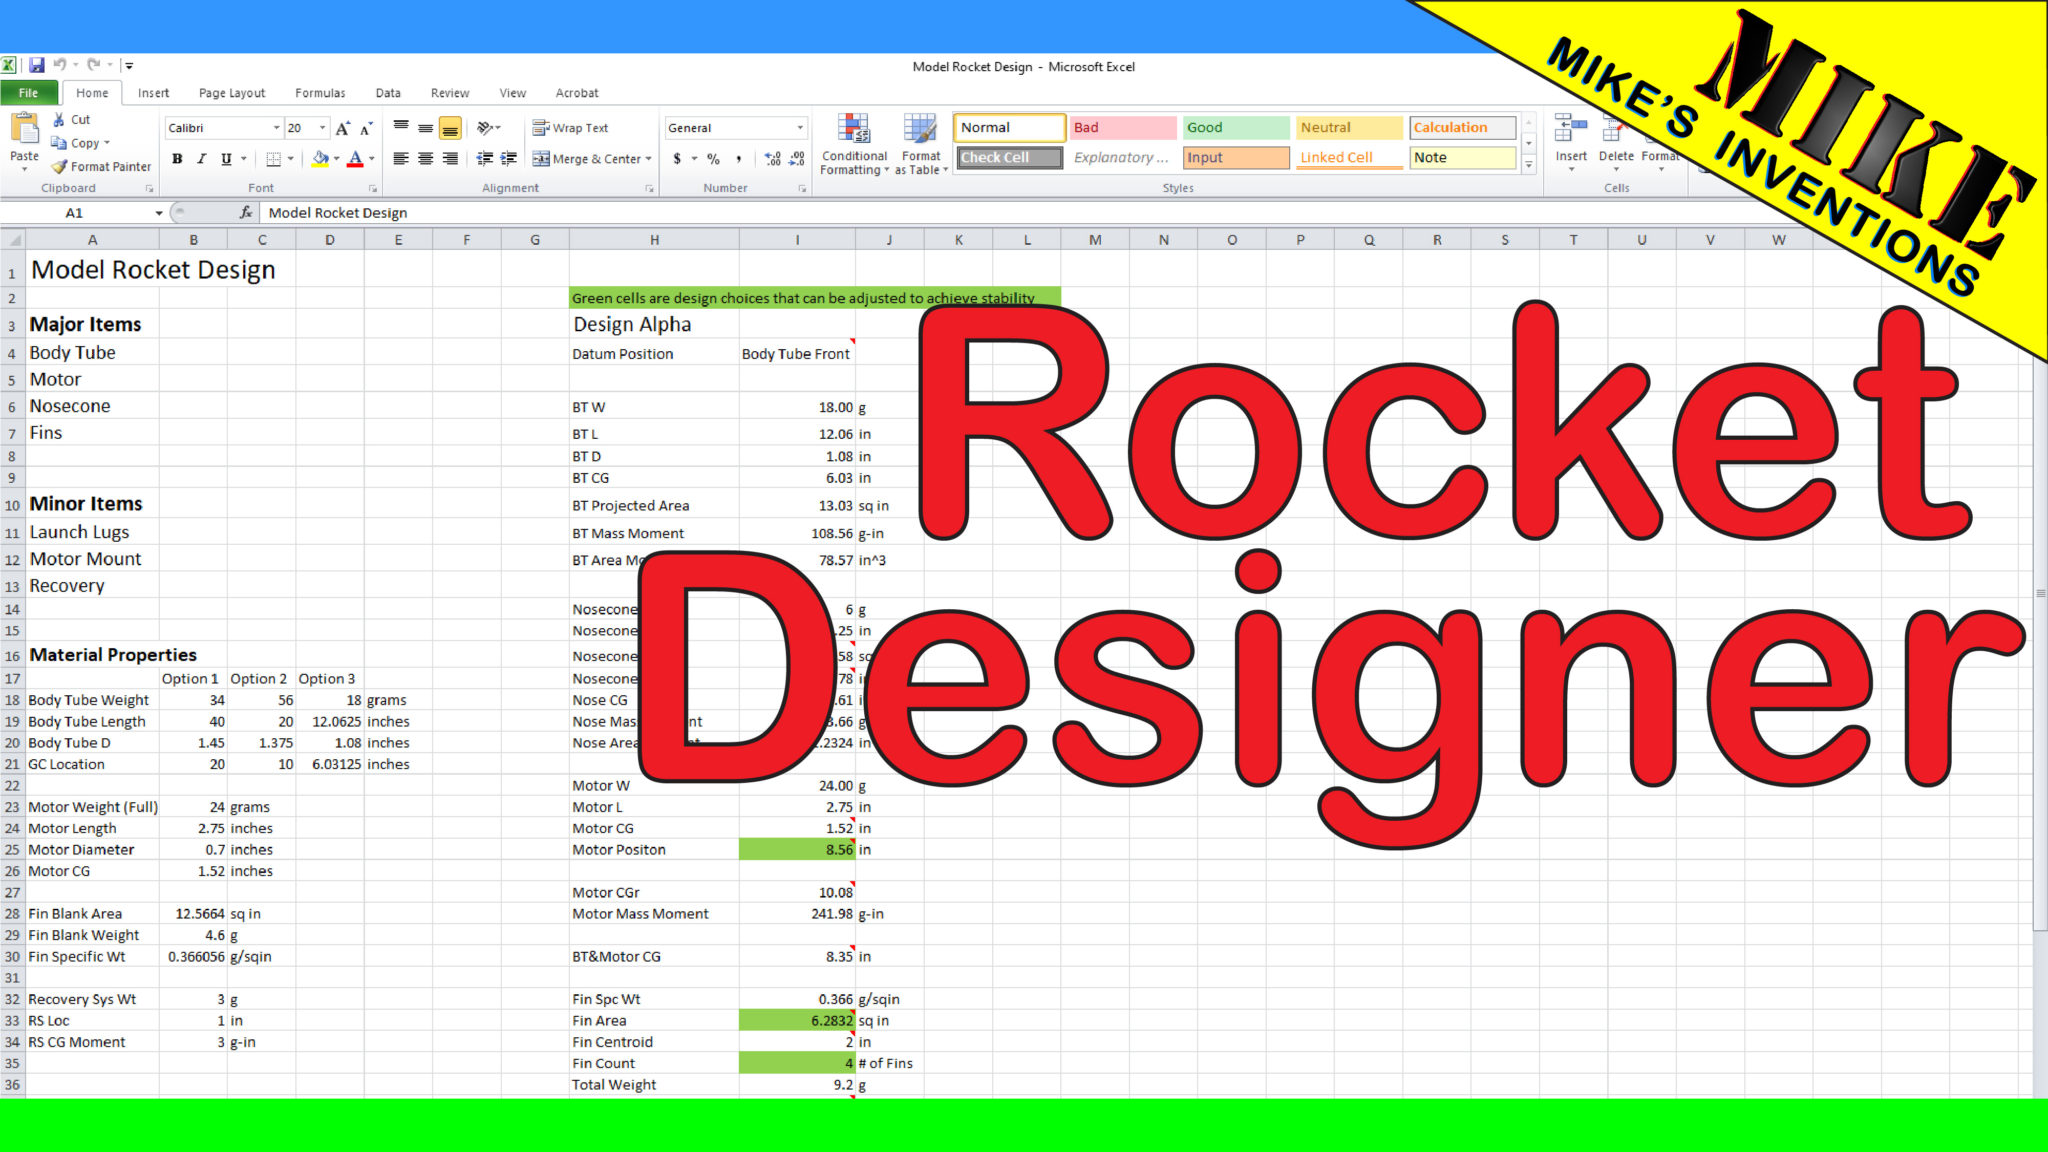Switch to the Page Layout tab

click(x=232, y=93)
